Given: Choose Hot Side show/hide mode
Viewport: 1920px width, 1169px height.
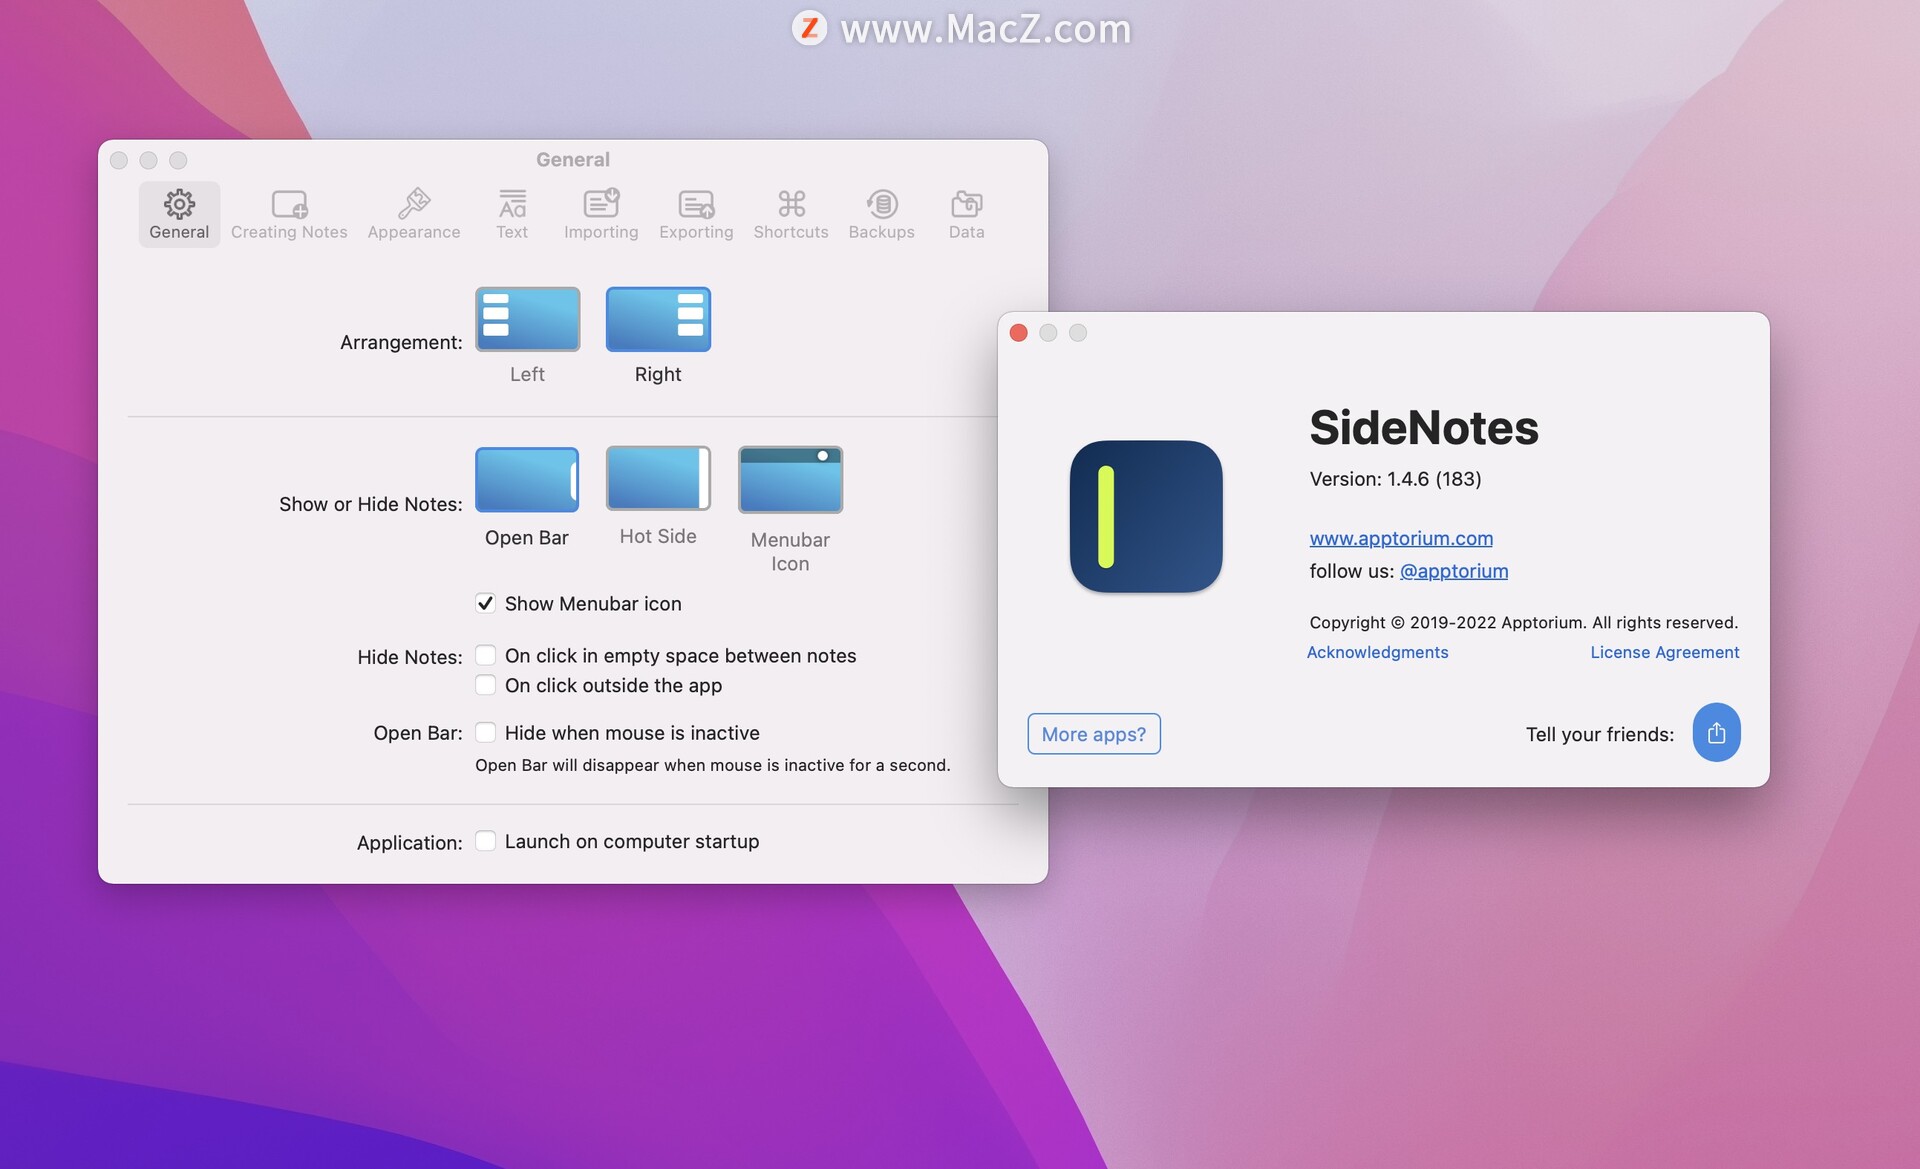Looking at the screenshot, I should click(x=658, y=479).
